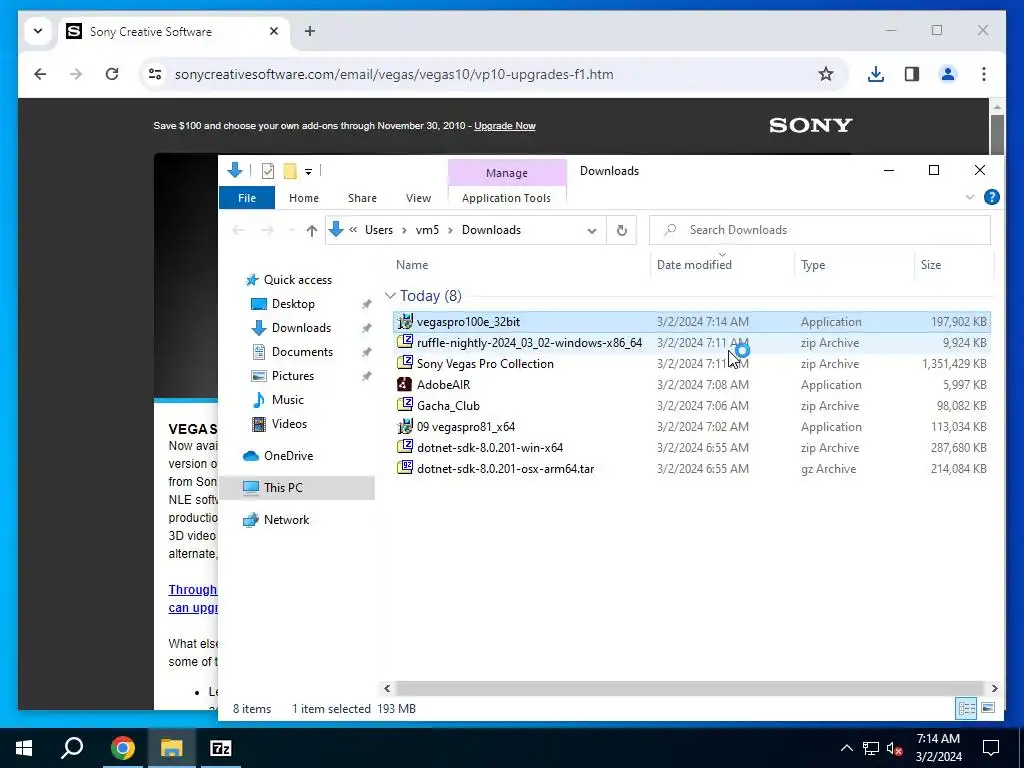
Task: Sort by the Size column header
Action: (x=953, y=264)
